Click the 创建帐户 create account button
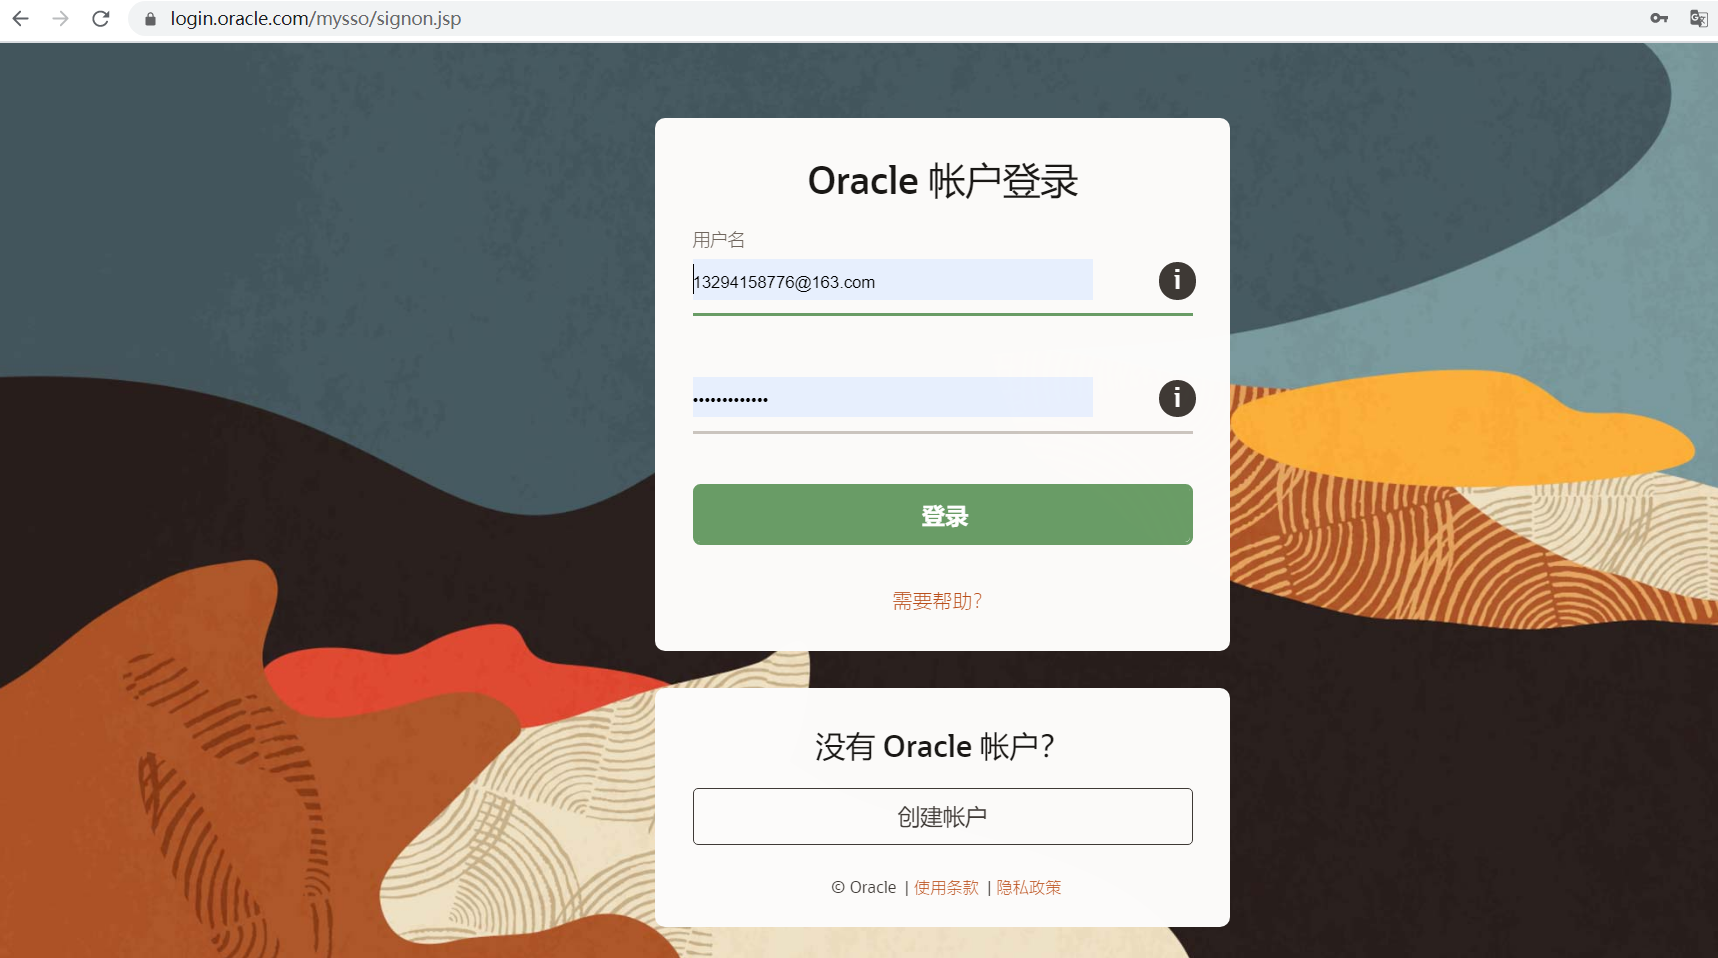The height and width of the screenshot is (958, 1718). click(942, 816)
